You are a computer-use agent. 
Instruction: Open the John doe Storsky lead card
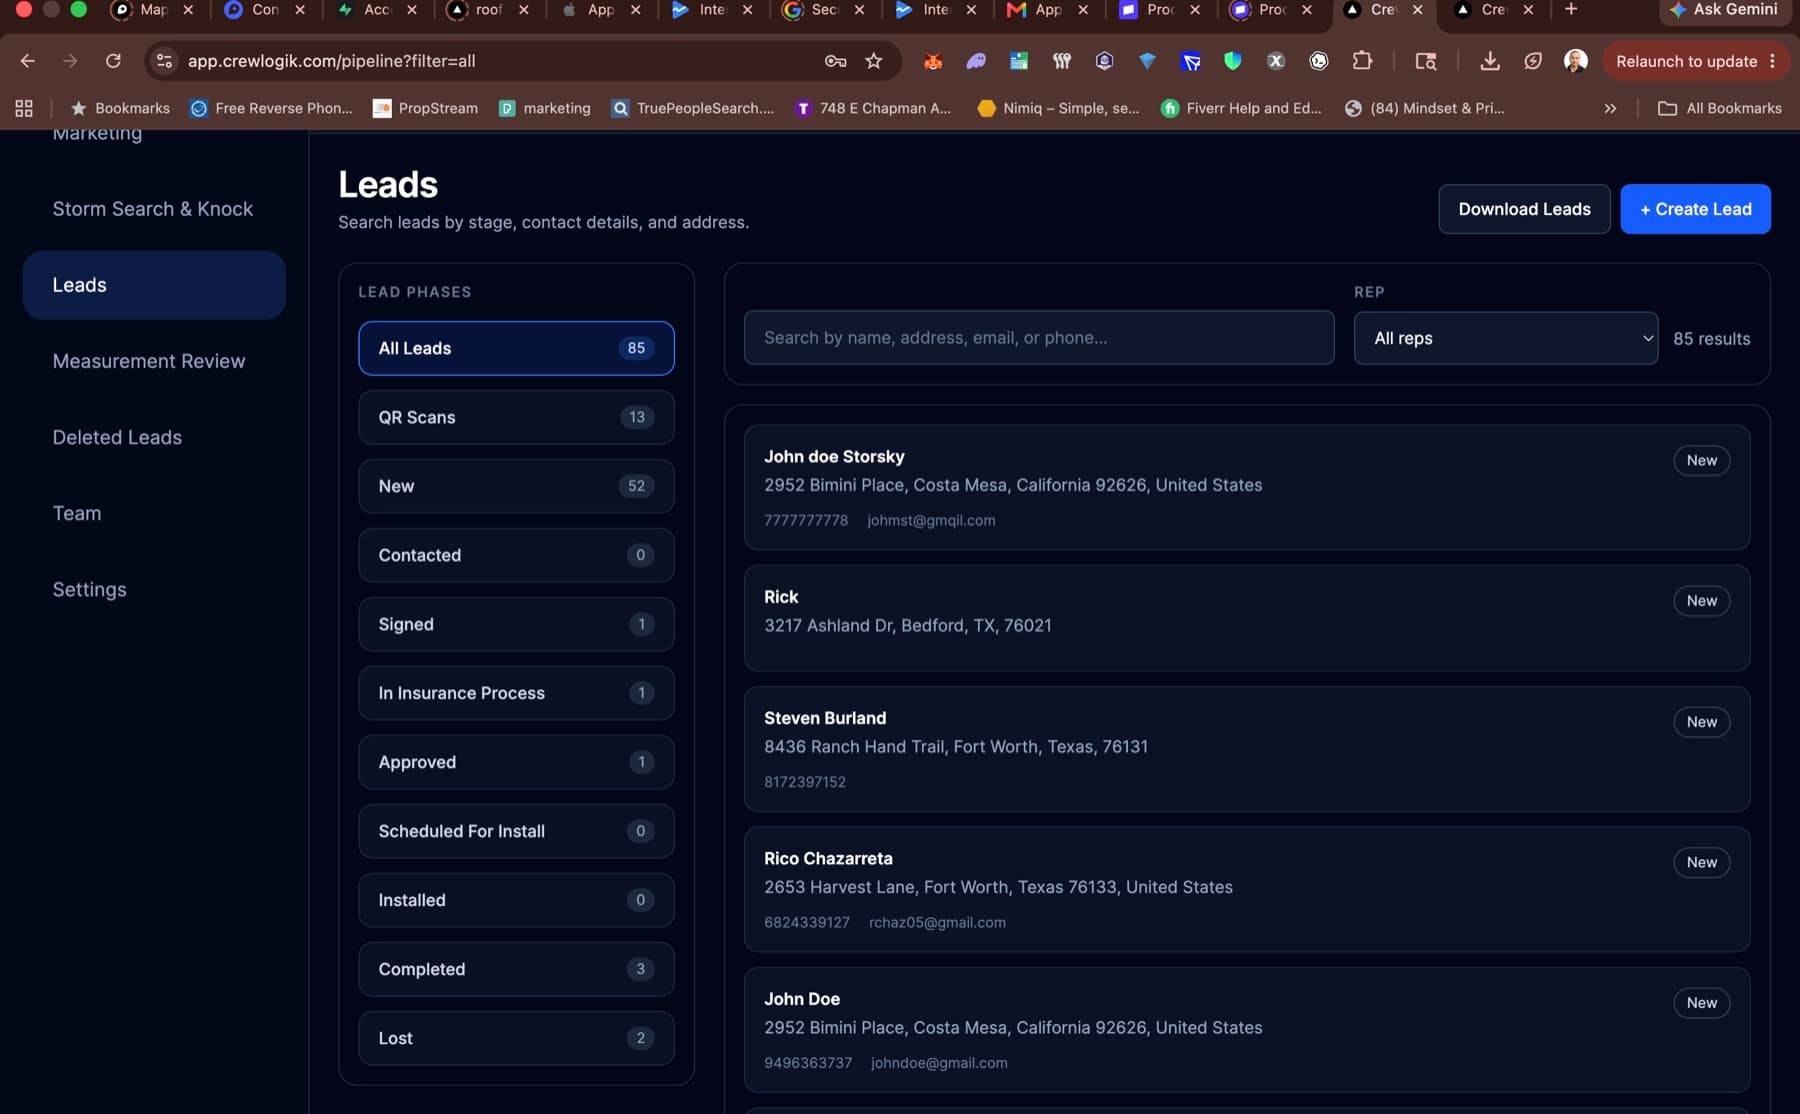(1247, 487)
